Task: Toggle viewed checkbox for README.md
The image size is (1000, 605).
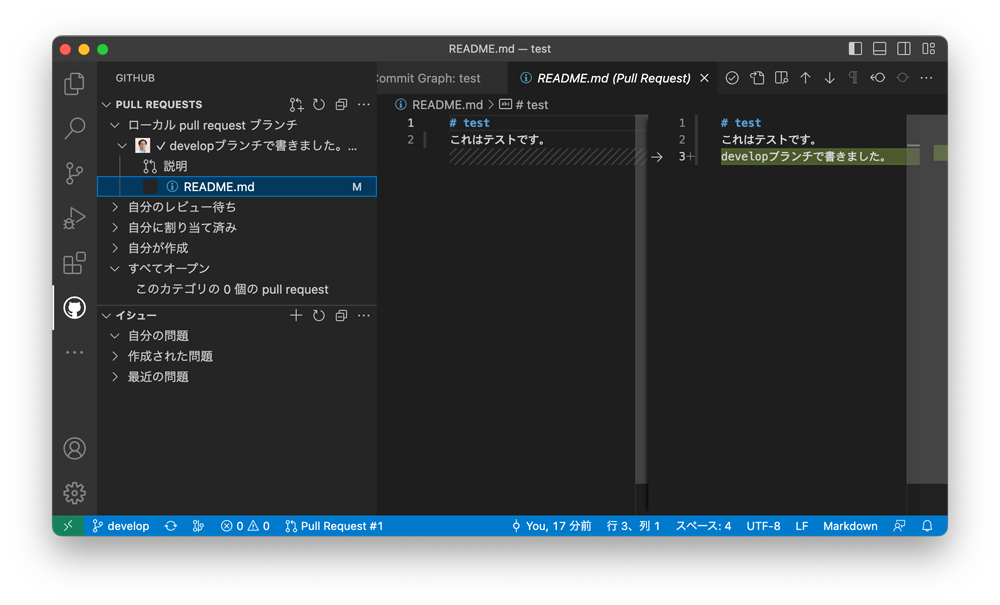Action: point(150,187)
